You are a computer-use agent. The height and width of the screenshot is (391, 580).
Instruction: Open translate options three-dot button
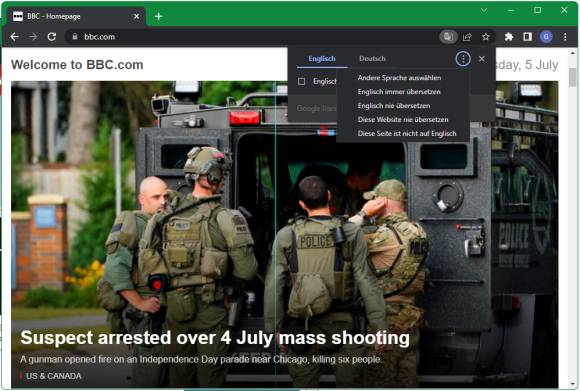tap(463, 59)
